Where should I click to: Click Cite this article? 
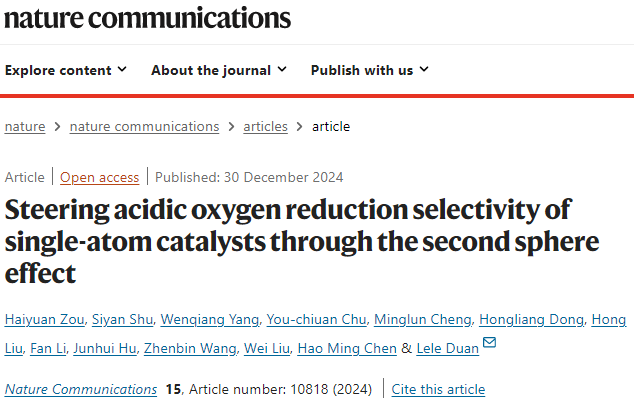[438, 389]
